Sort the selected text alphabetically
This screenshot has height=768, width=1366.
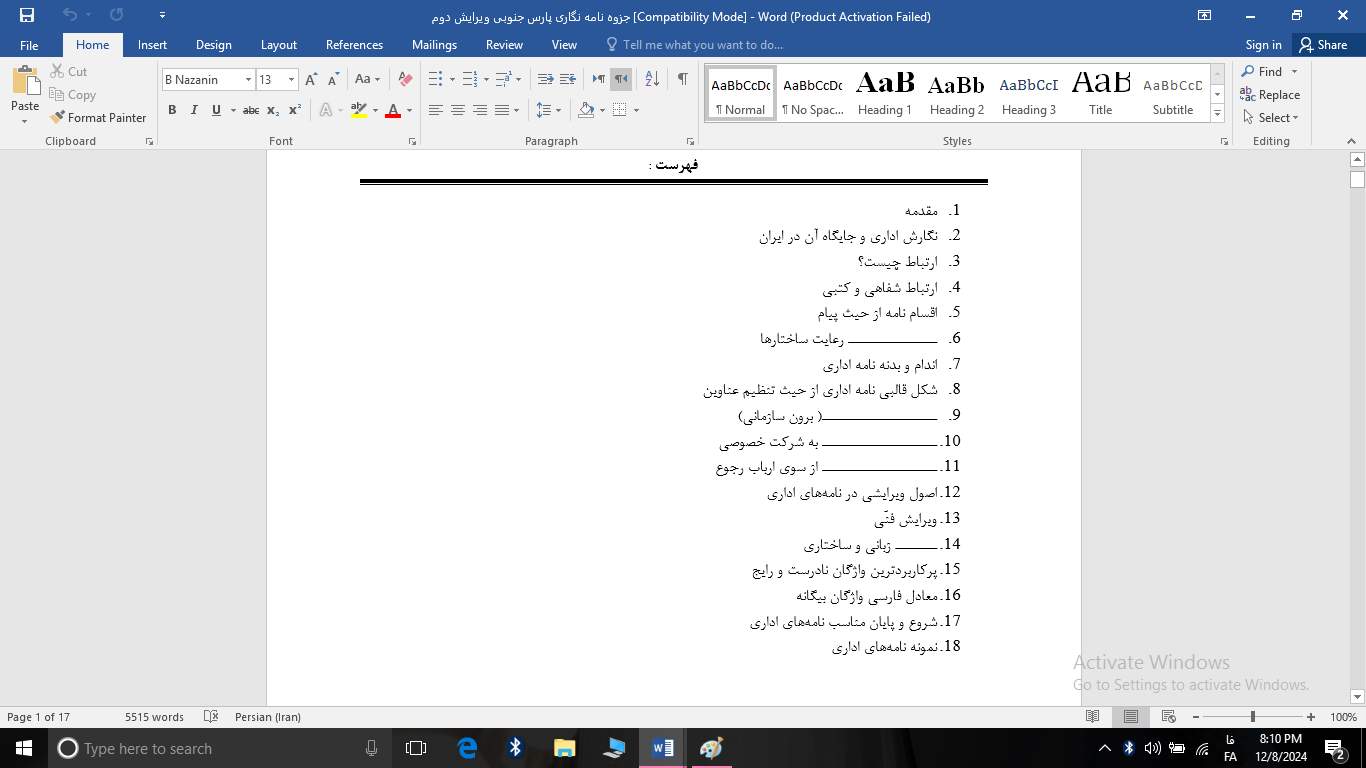coord(652,79)
